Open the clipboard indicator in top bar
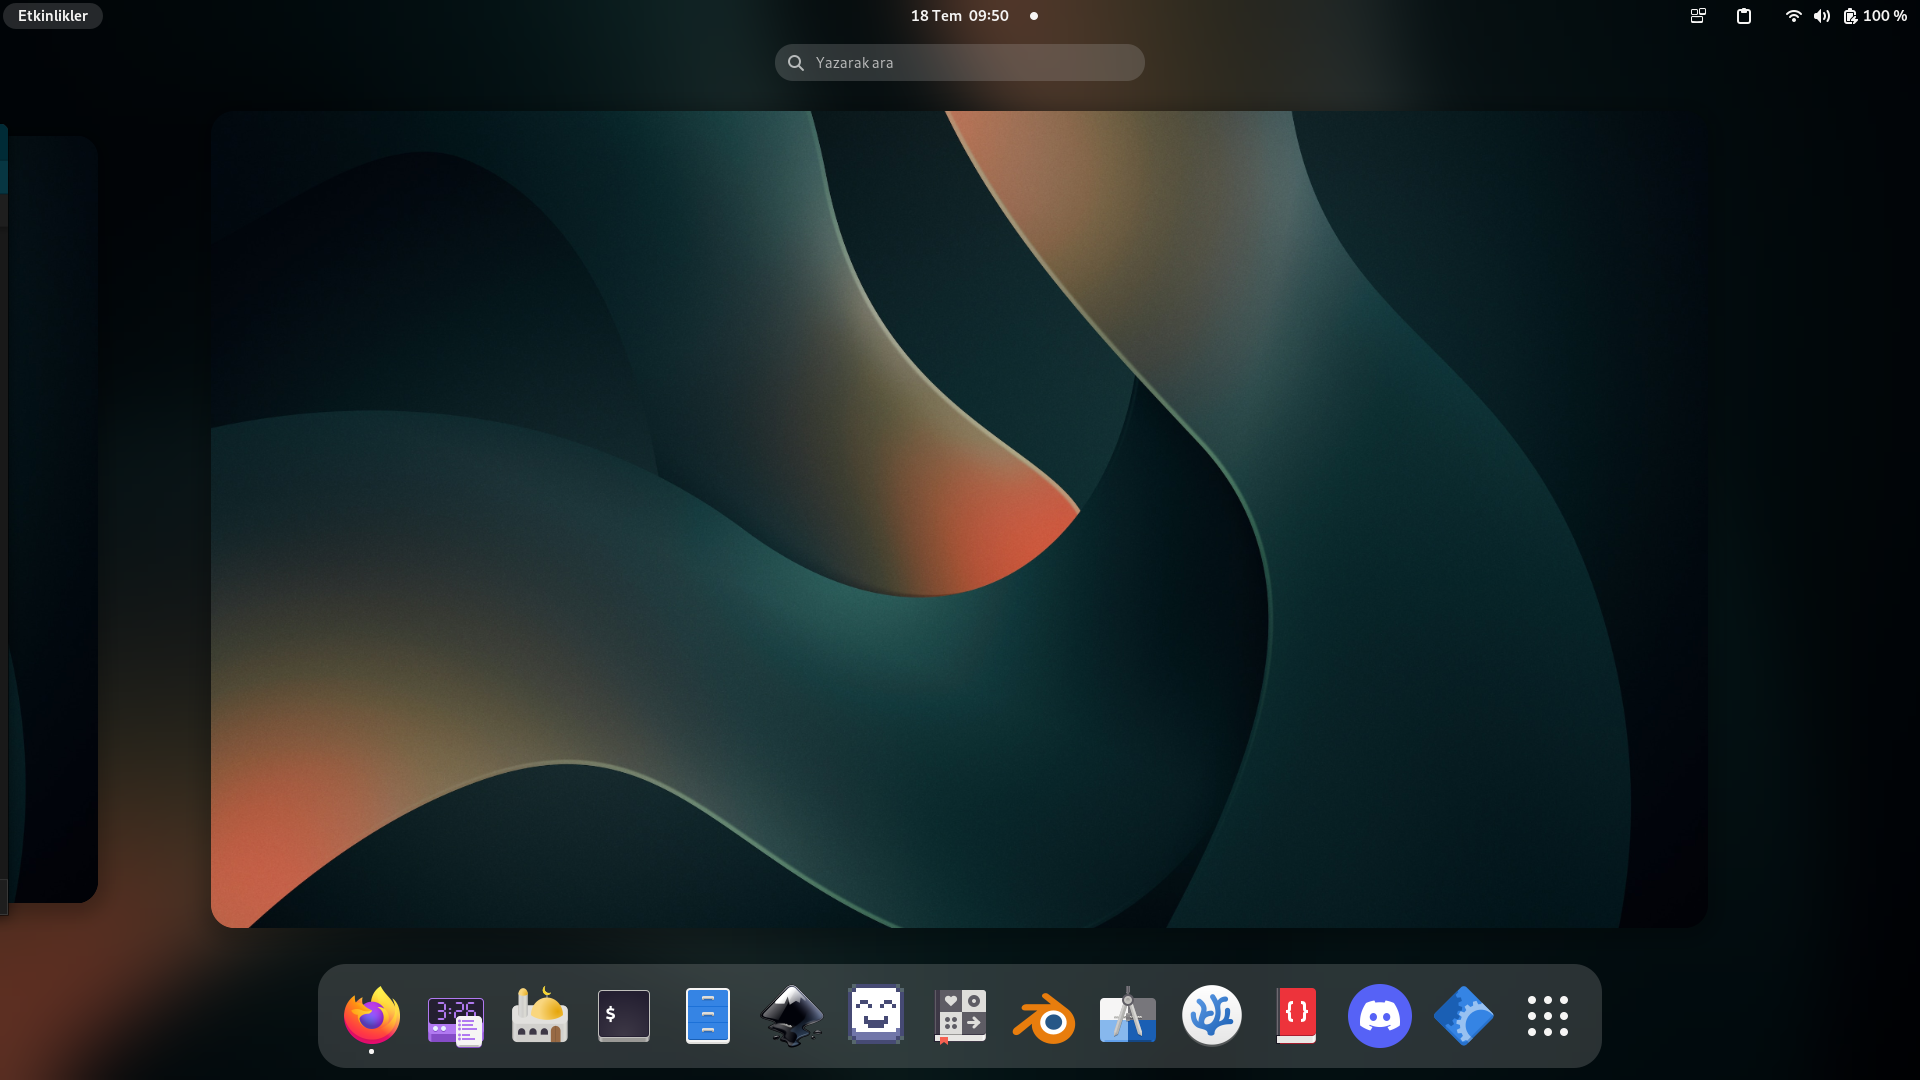 (x=1744, y=16)
